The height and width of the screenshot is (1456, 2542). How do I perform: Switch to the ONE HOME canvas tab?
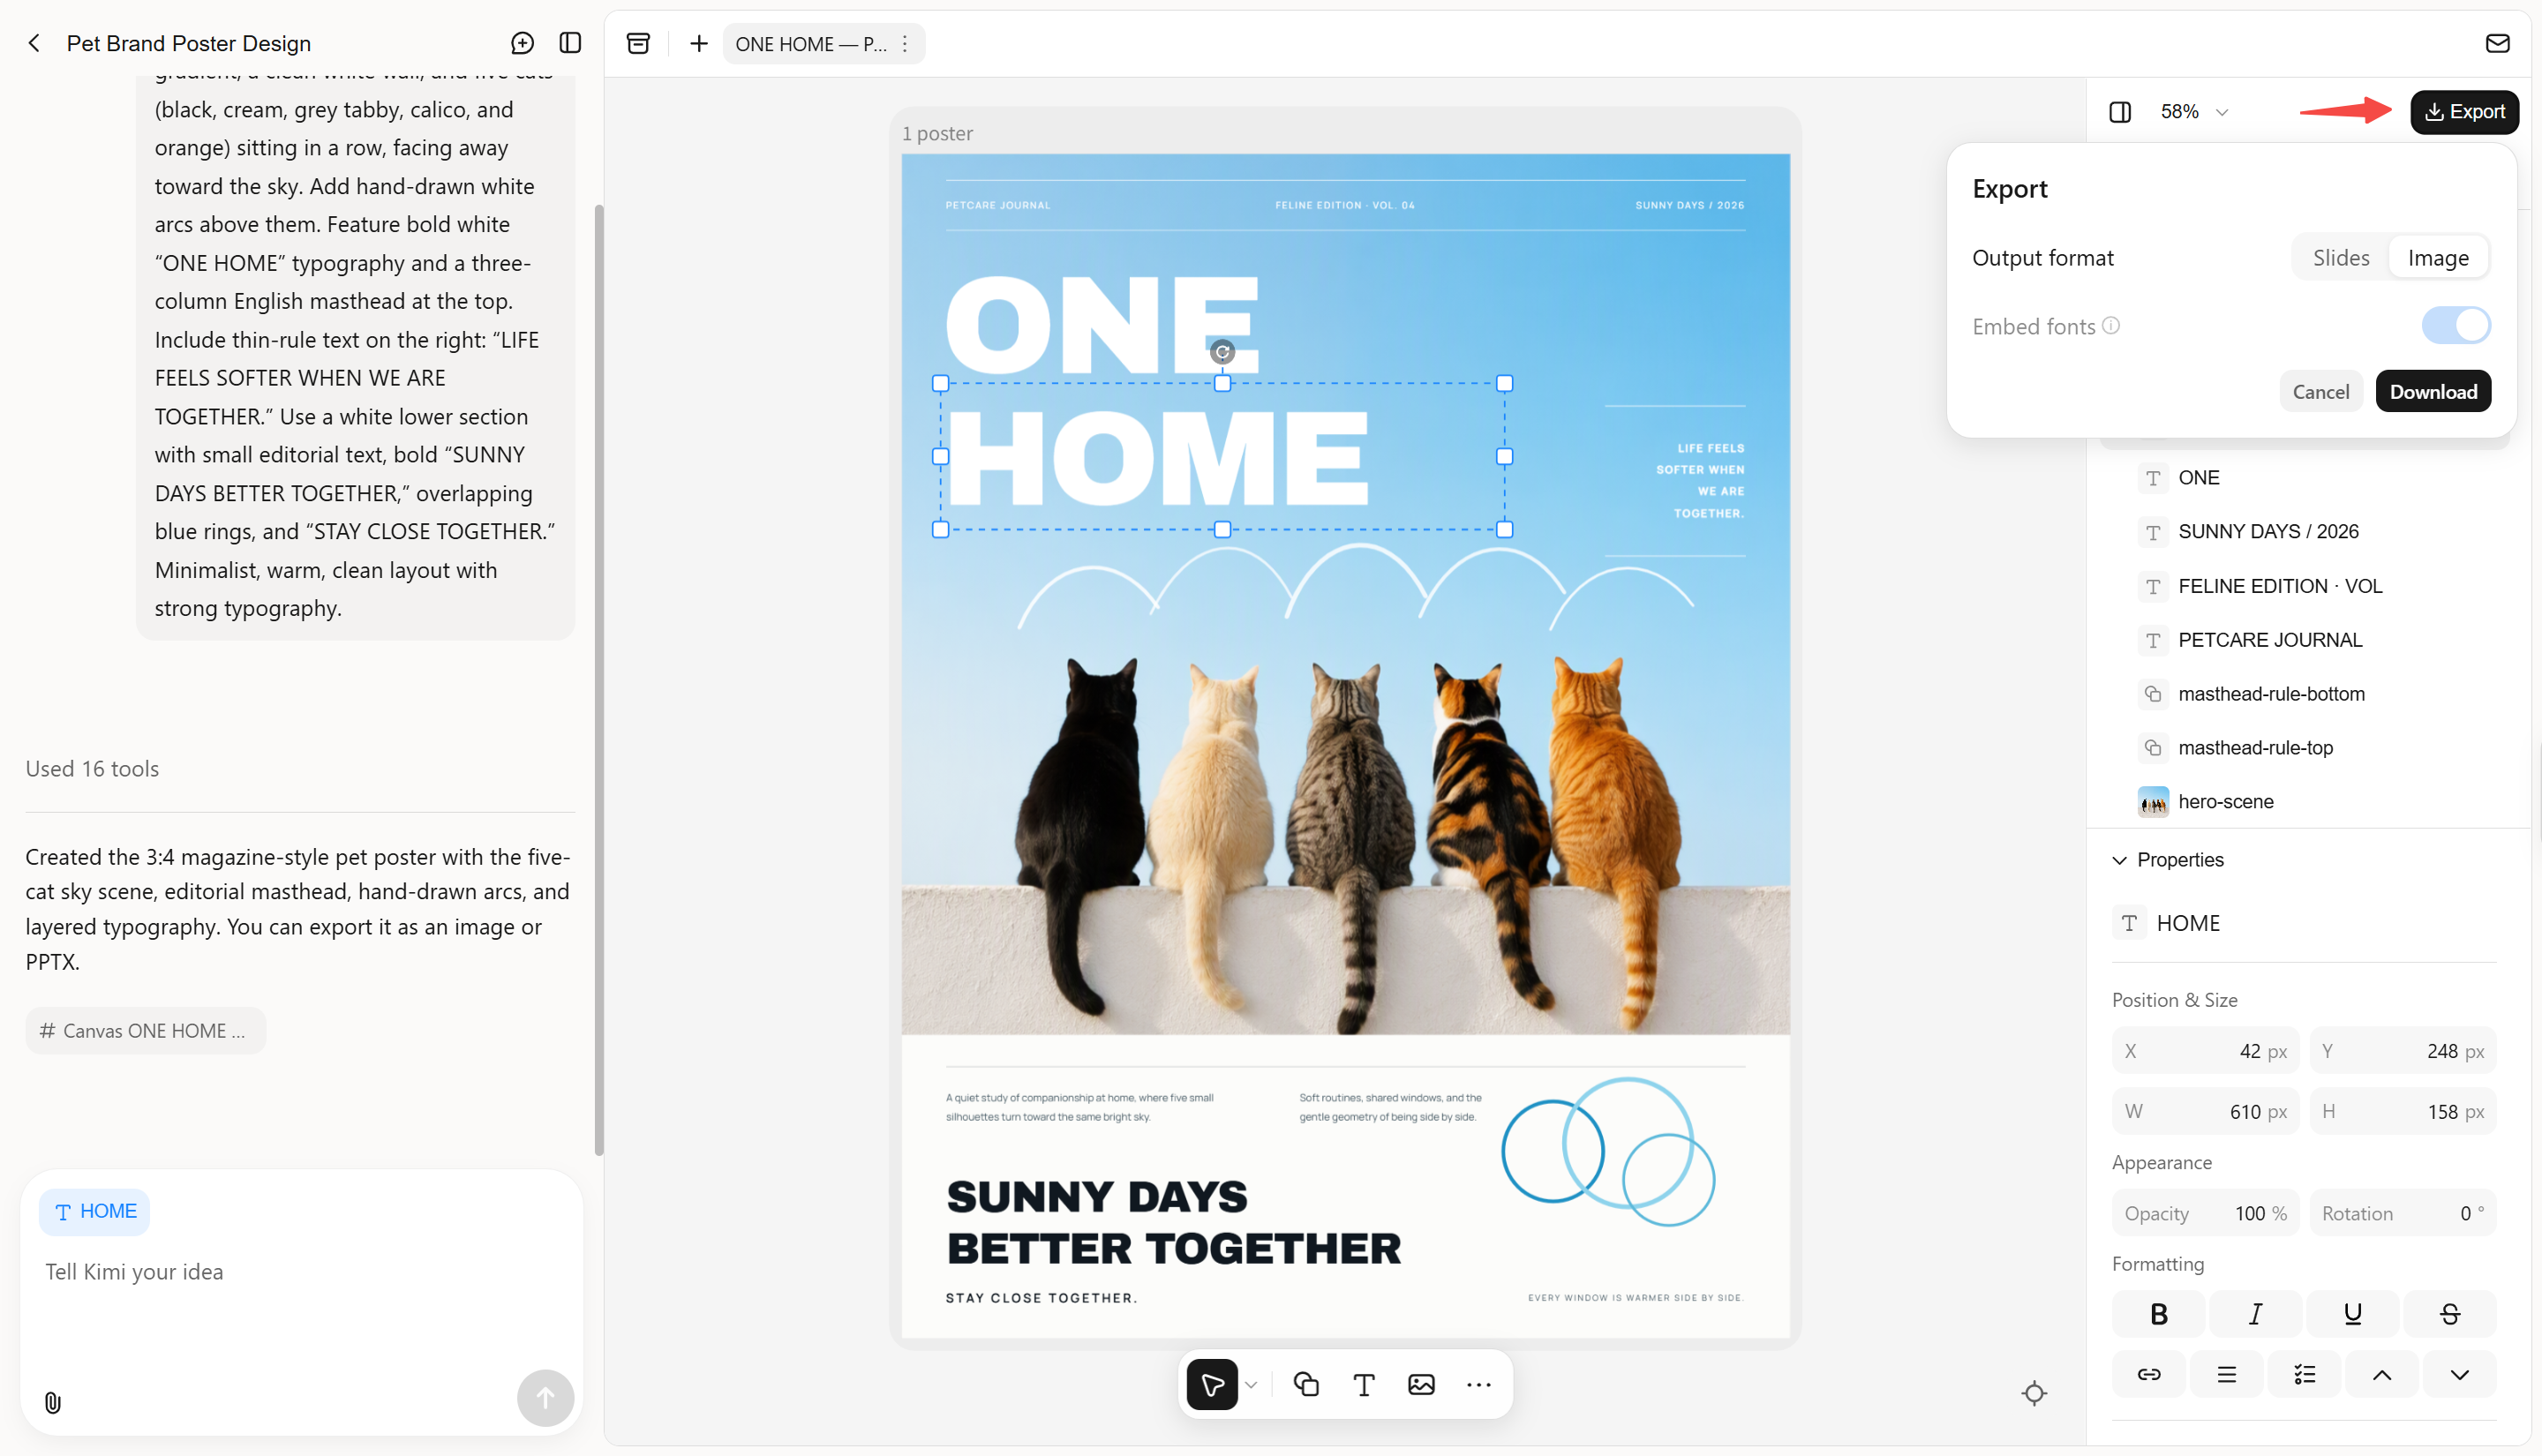[810, 43]
